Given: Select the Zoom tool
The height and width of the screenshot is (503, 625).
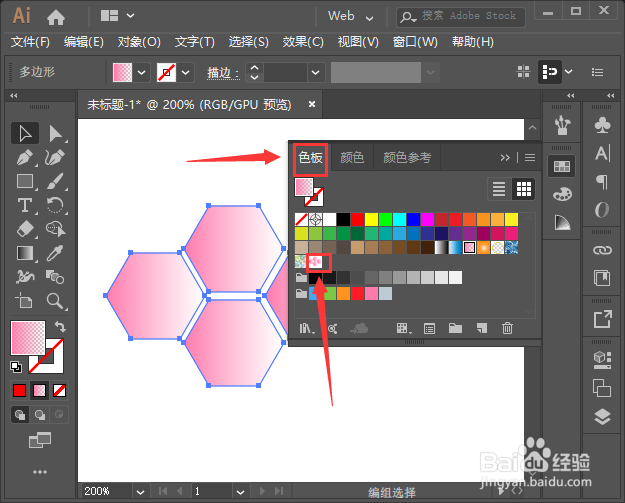Looking at the screenshot, I should coord(55,301).
